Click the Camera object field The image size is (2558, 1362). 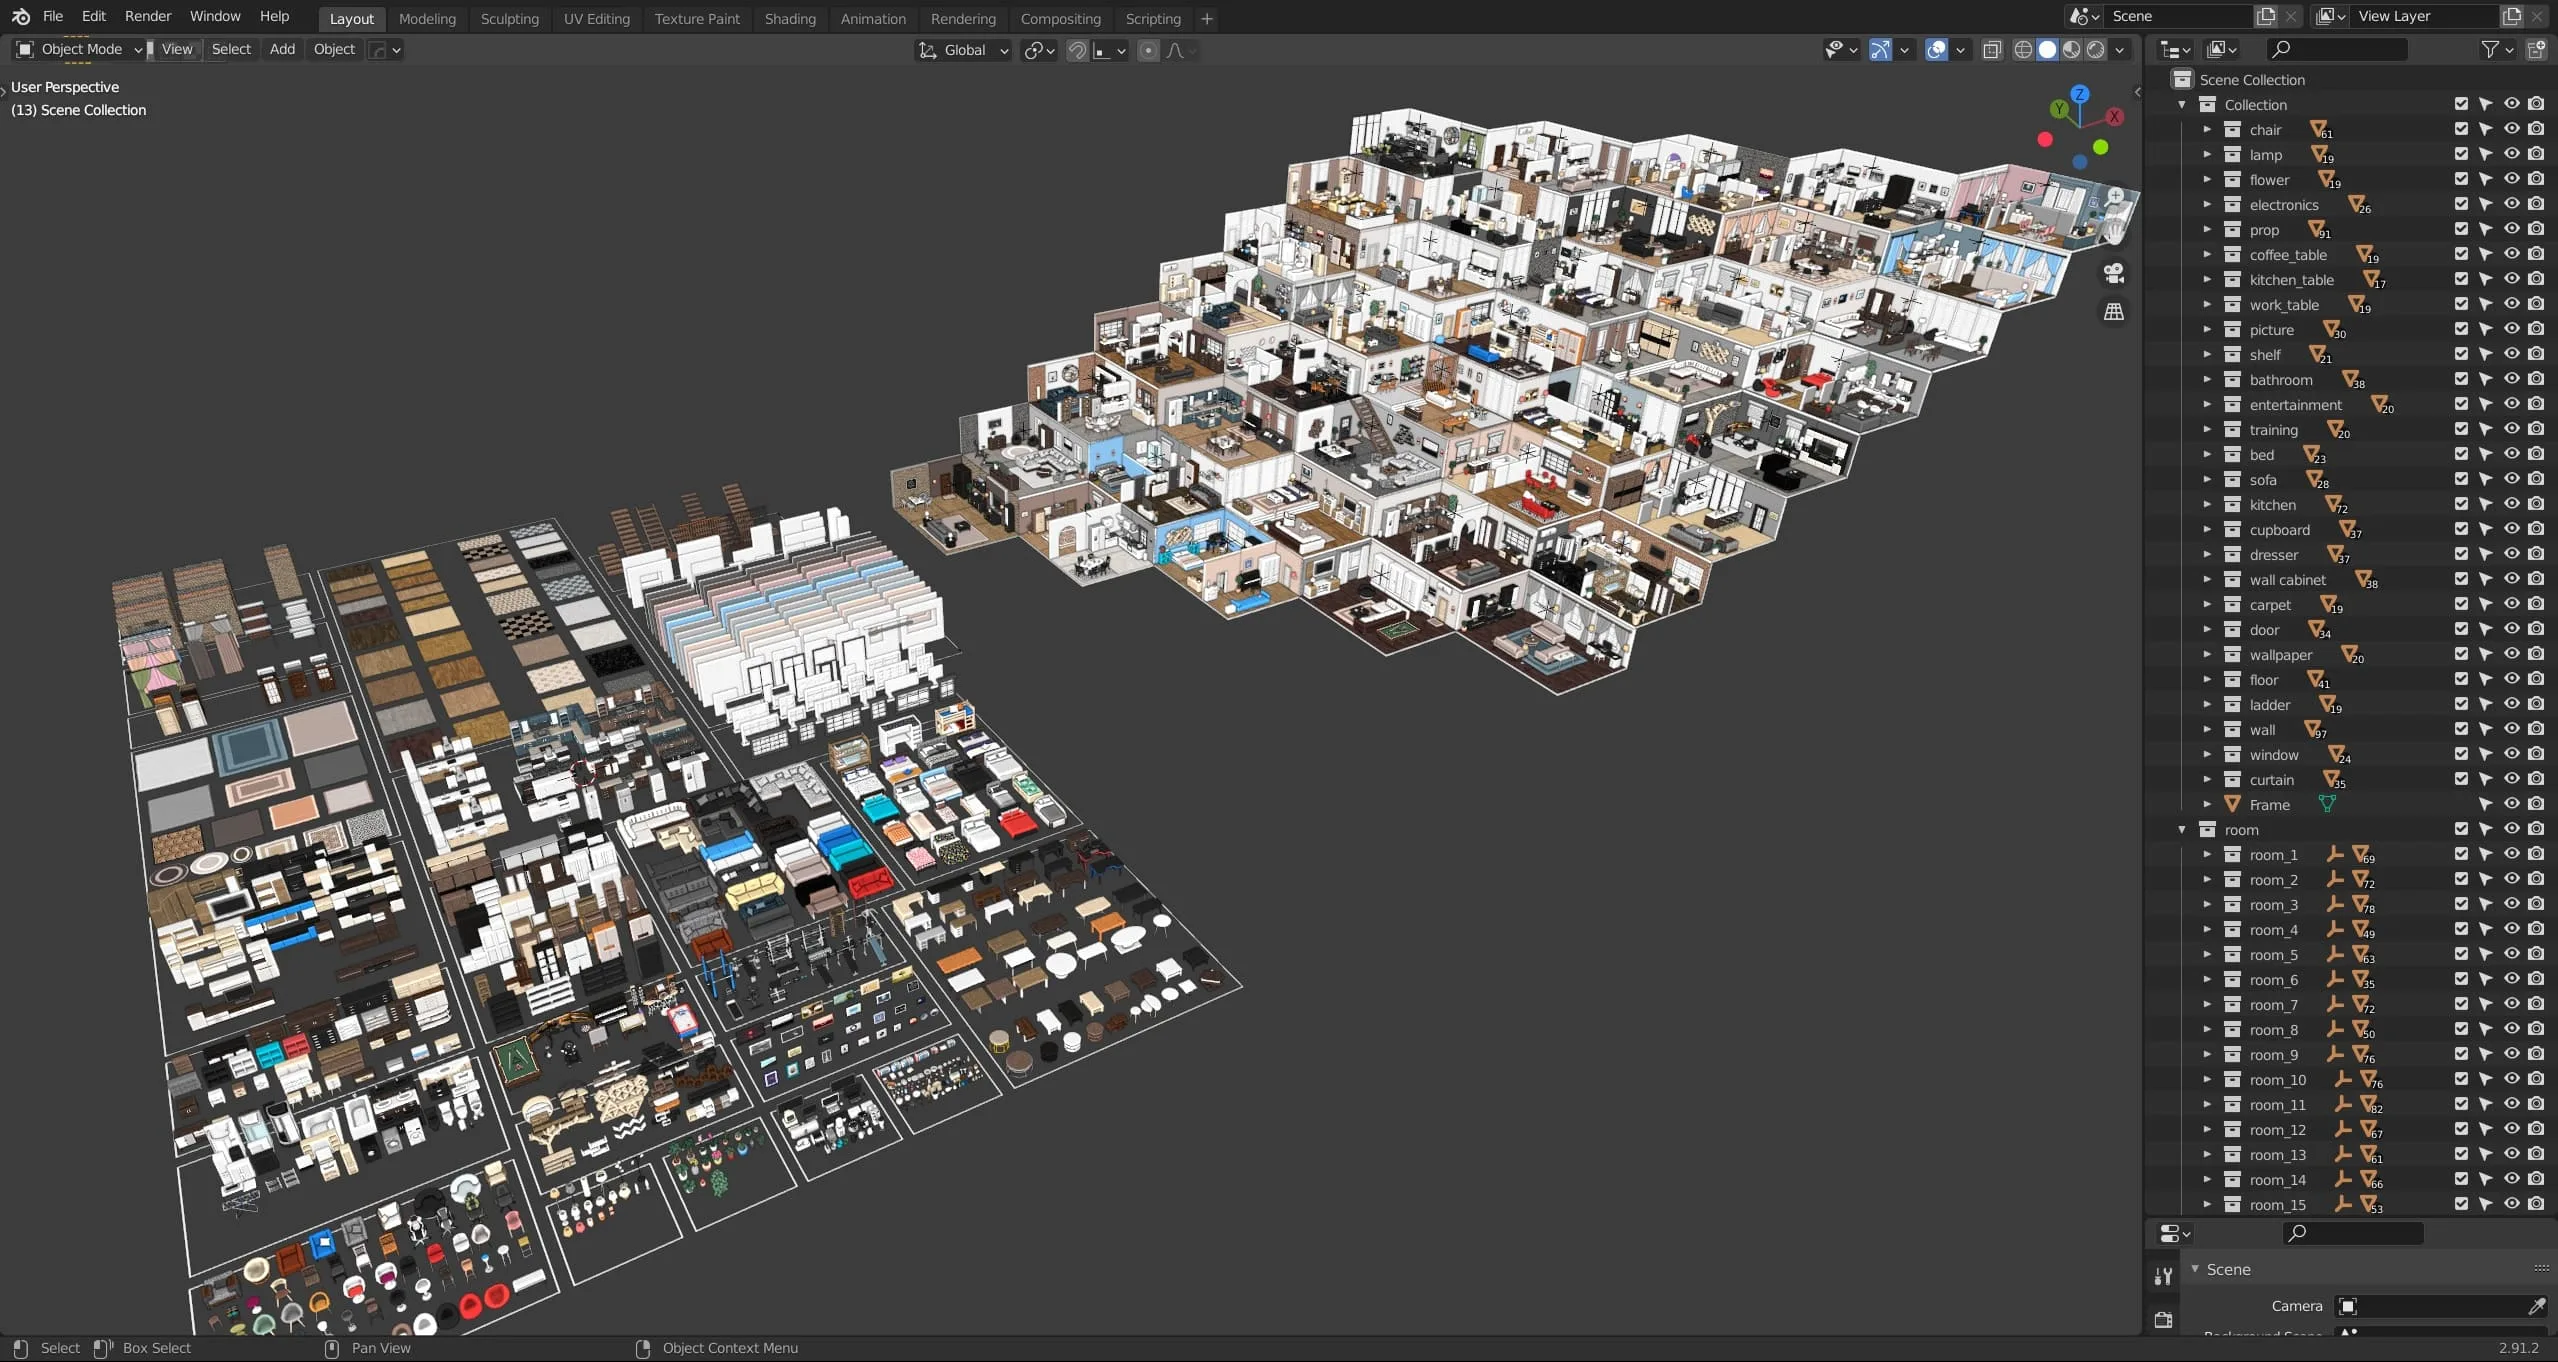[x=2431, y=1306]
